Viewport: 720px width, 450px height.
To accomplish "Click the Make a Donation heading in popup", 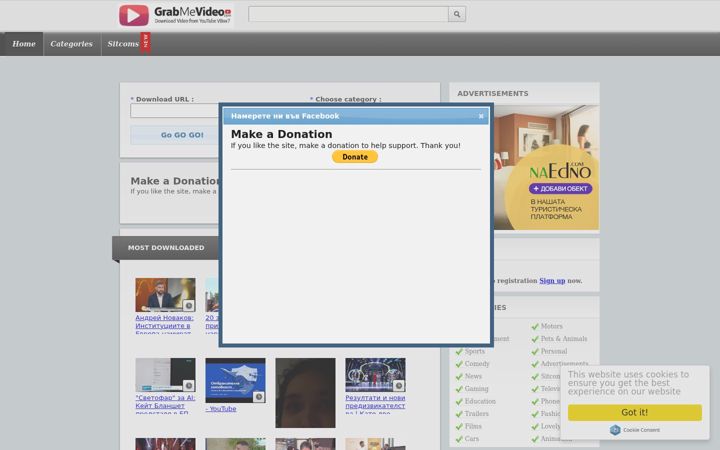I will point(281,134).
